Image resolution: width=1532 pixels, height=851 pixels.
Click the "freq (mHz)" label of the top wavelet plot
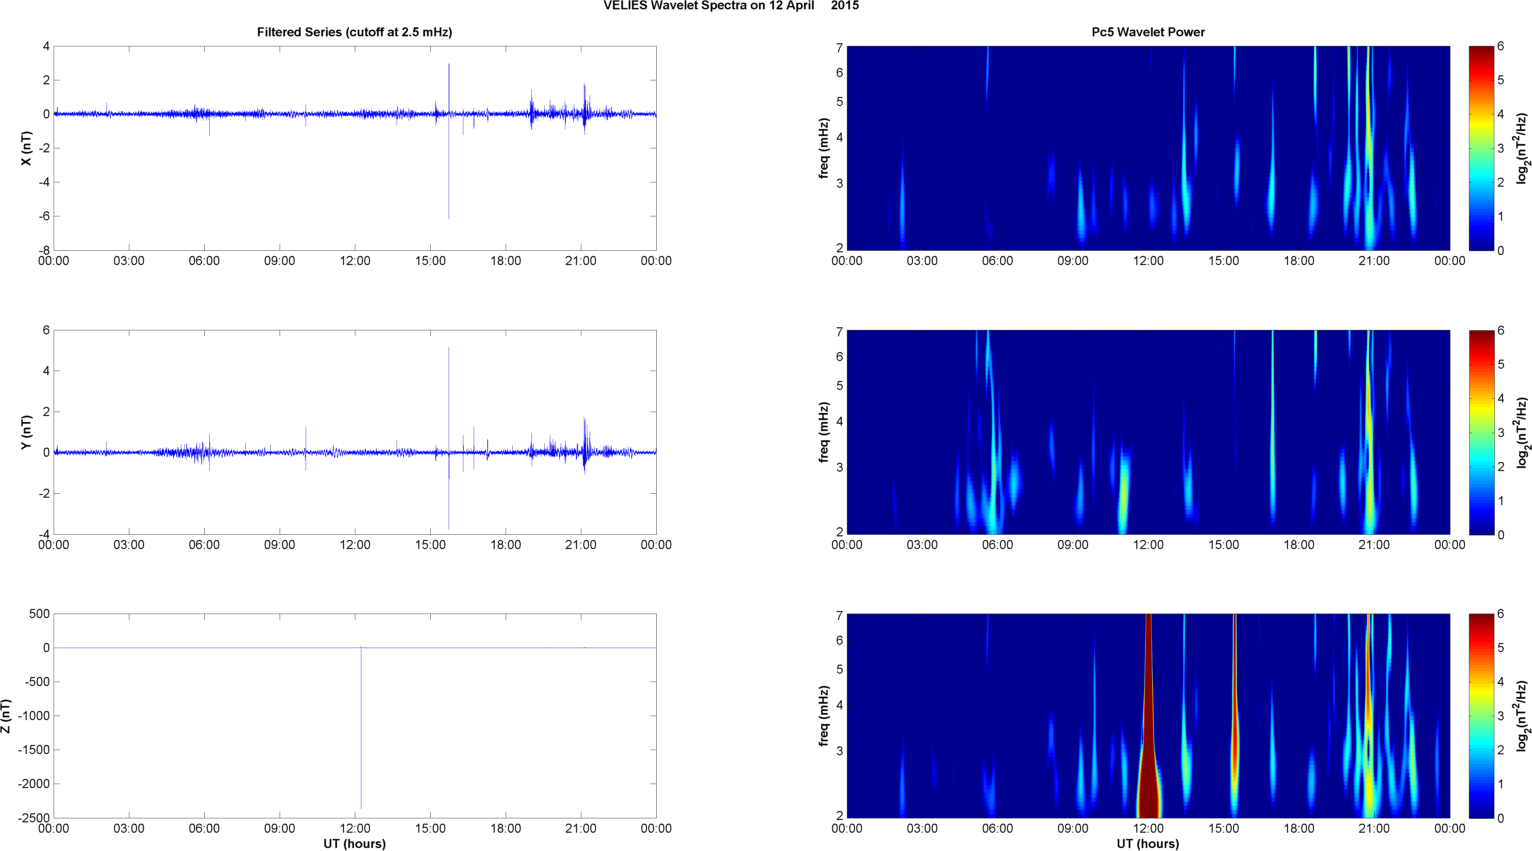click(x=823, y=148)
